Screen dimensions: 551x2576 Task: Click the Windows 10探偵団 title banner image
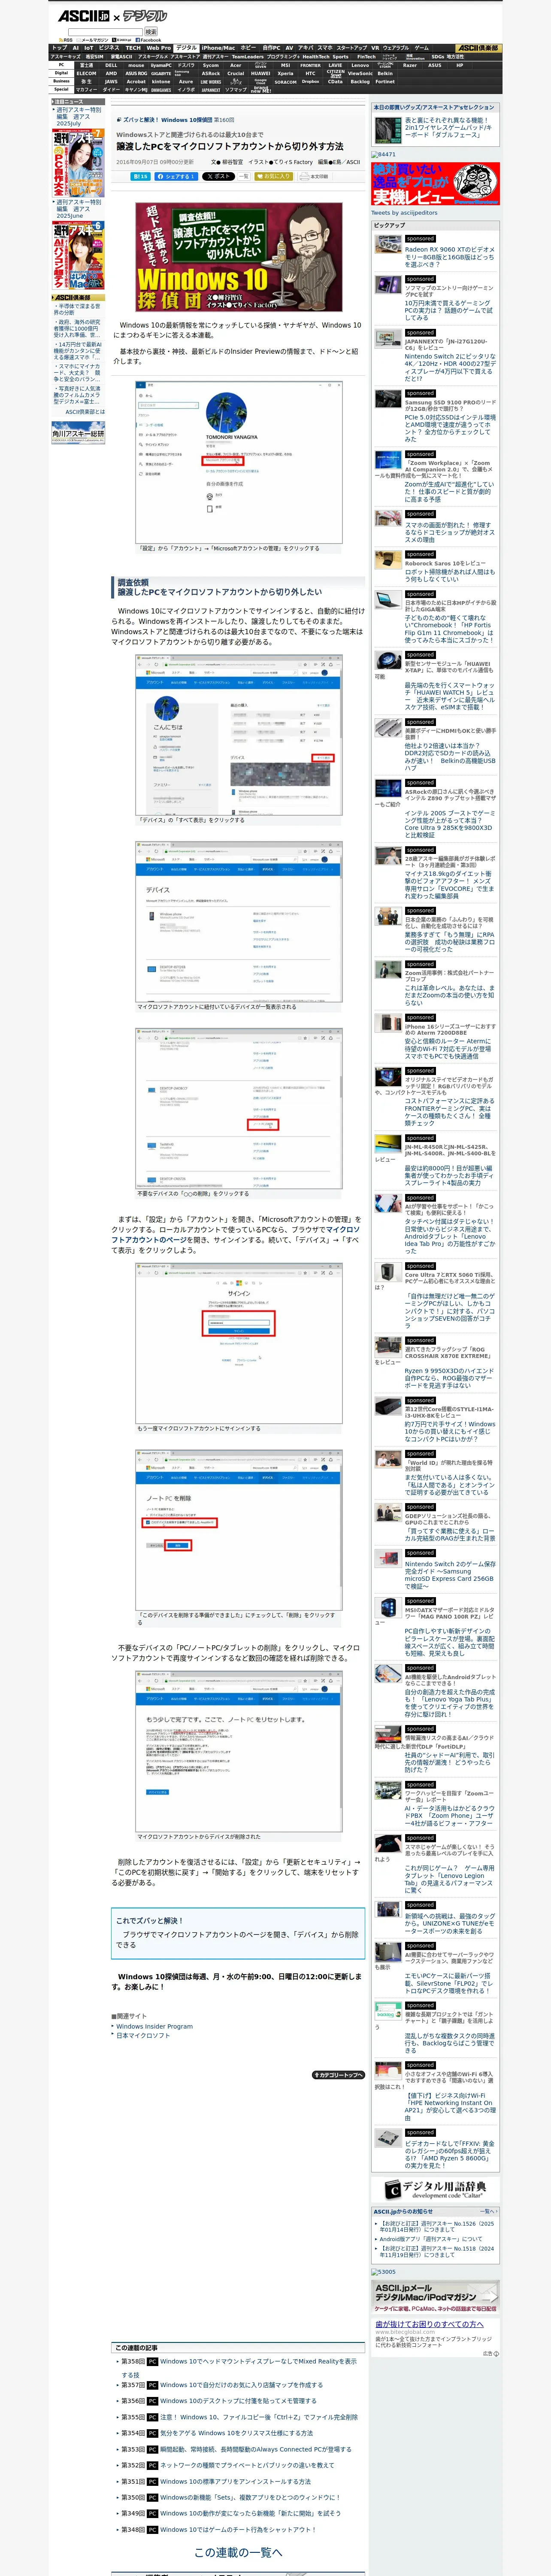[x=239, y=258]
